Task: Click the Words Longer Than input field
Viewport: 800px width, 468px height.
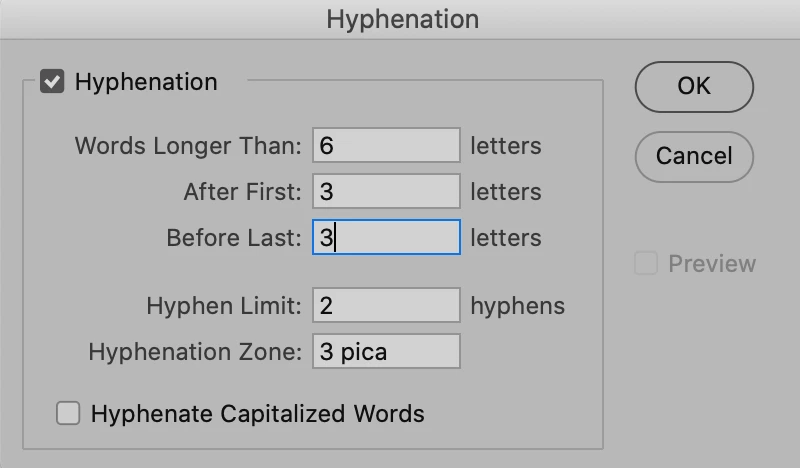Action: [386, 145]
